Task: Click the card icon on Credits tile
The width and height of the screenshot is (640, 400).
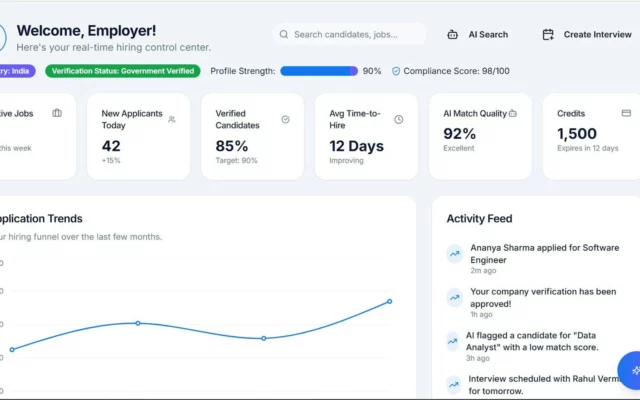Action: click(626, 113)
